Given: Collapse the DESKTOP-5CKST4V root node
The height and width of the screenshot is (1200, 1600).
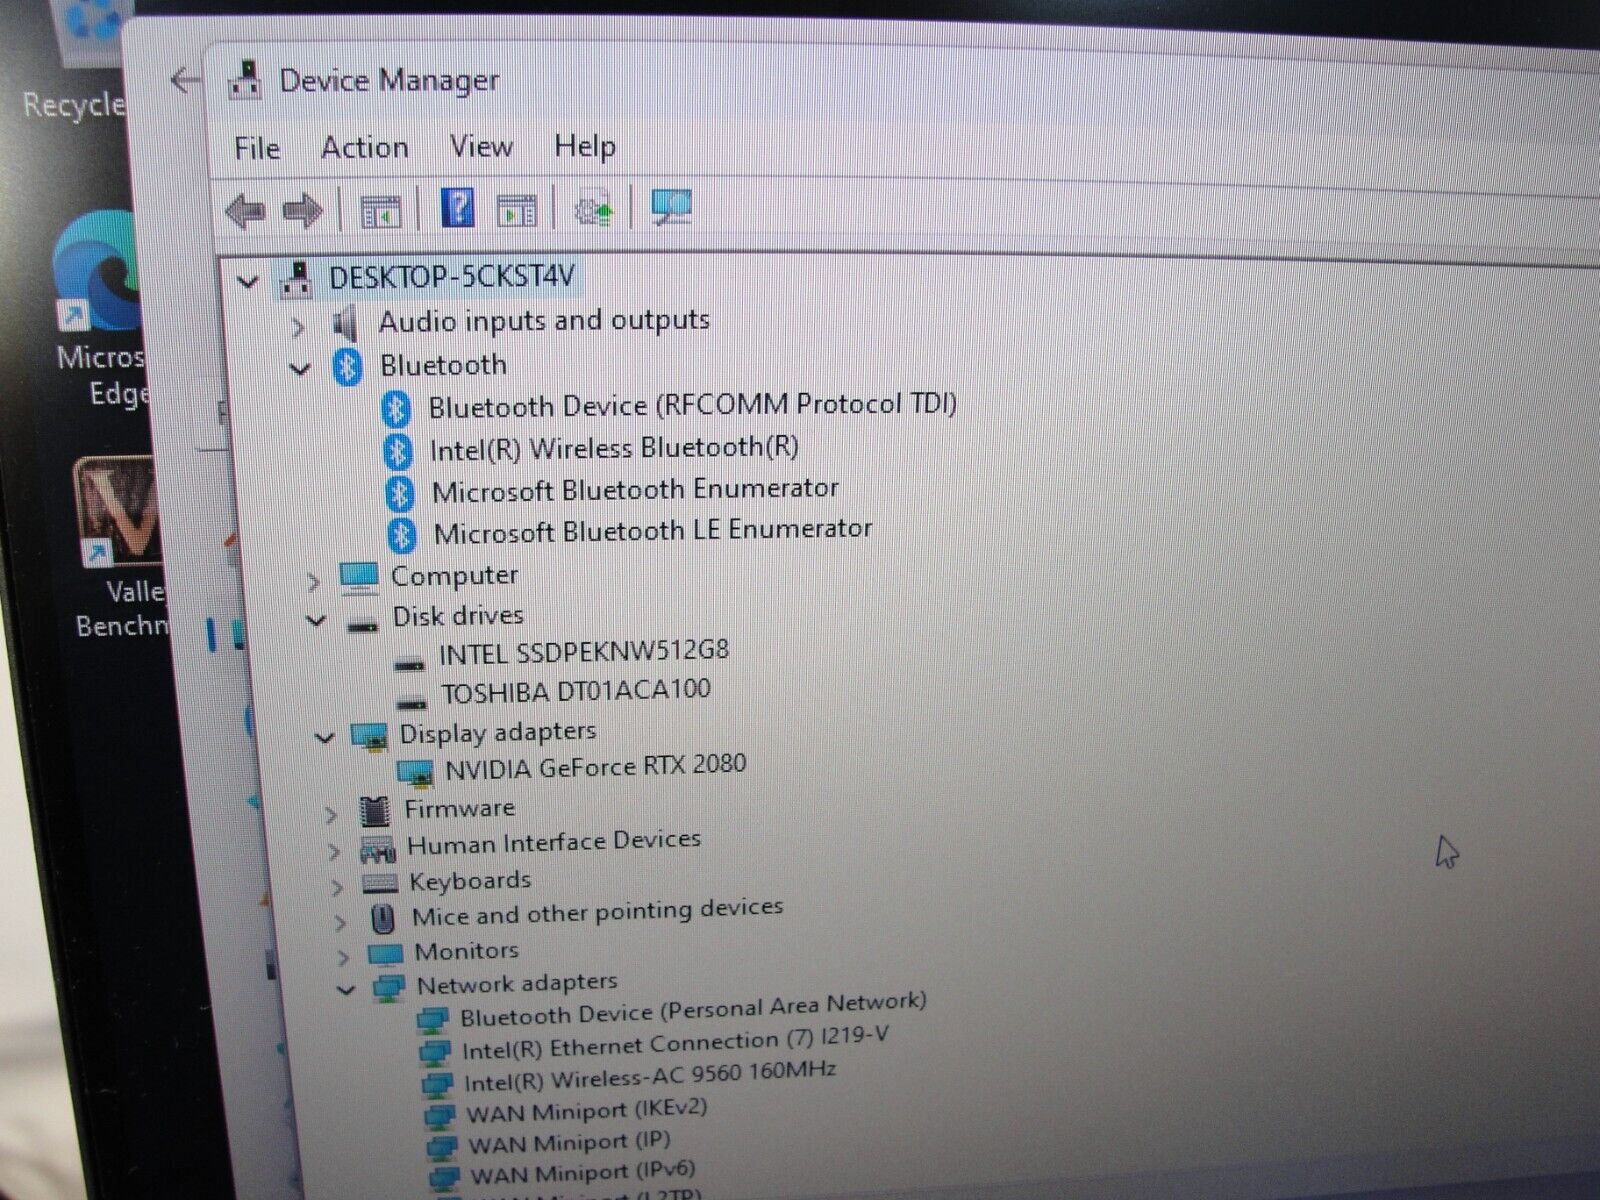Looking at the screenshot, I should click(x=247, y=281).
